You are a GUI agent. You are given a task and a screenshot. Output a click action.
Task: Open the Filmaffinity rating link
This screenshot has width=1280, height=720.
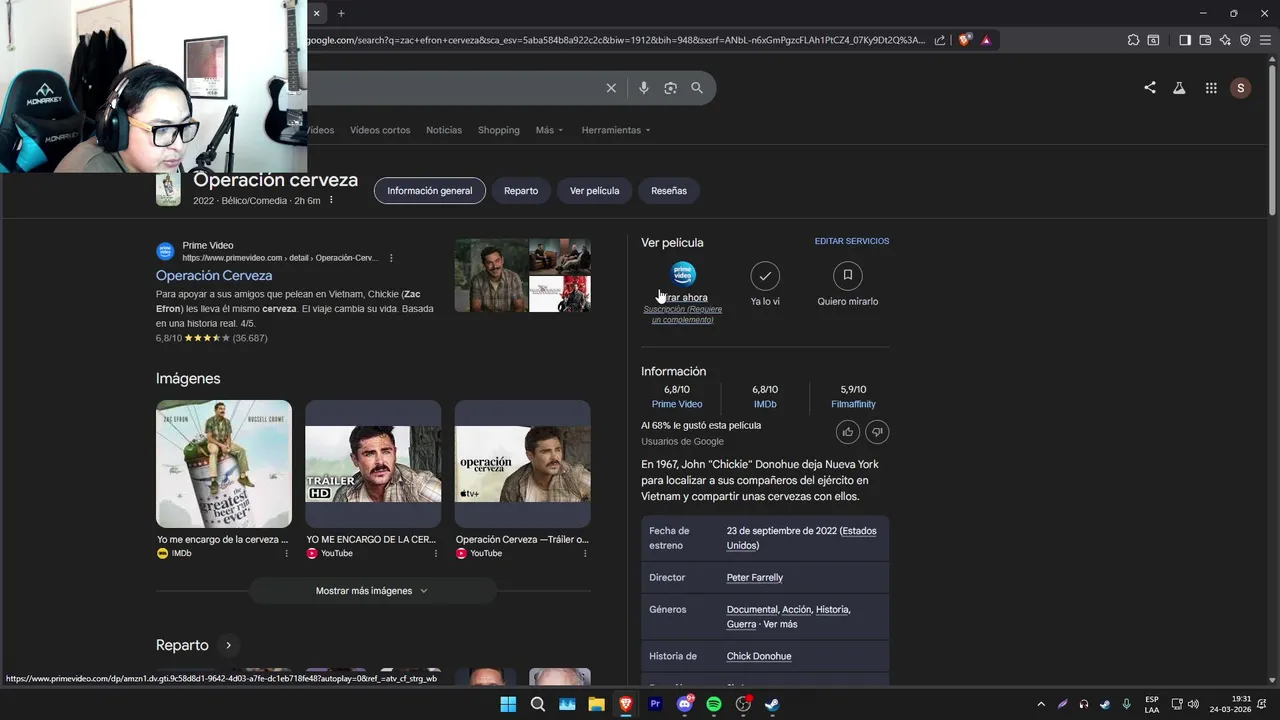[853, 404]
